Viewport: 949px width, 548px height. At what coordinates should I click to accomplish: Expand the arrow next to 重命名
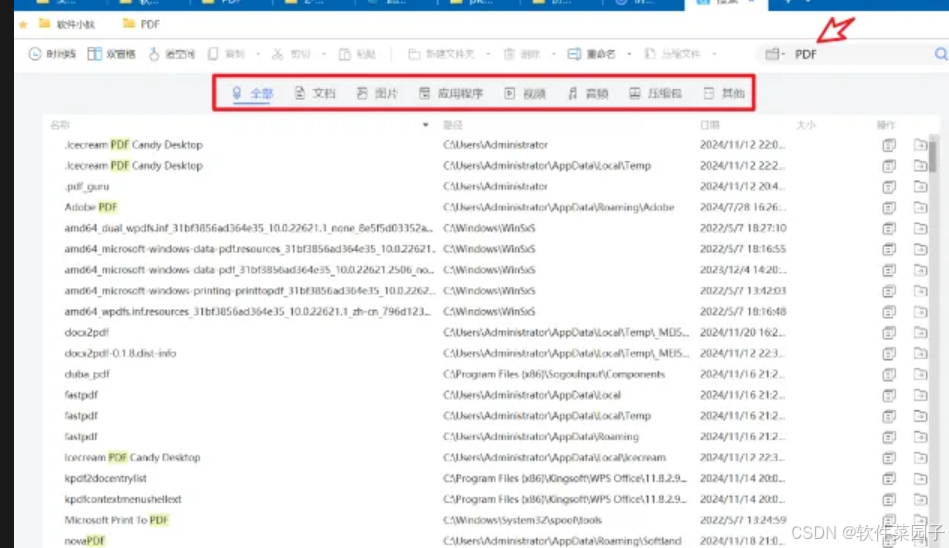pos(629,54)
